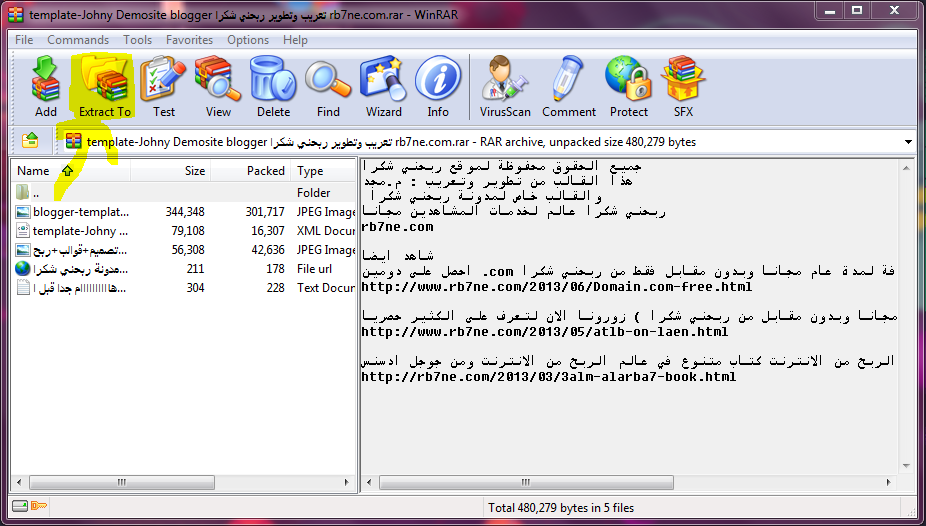The width and height of the screenshot is (926, 526).
Task: Click the file list right scroll arrow
Action: [347, 482]
